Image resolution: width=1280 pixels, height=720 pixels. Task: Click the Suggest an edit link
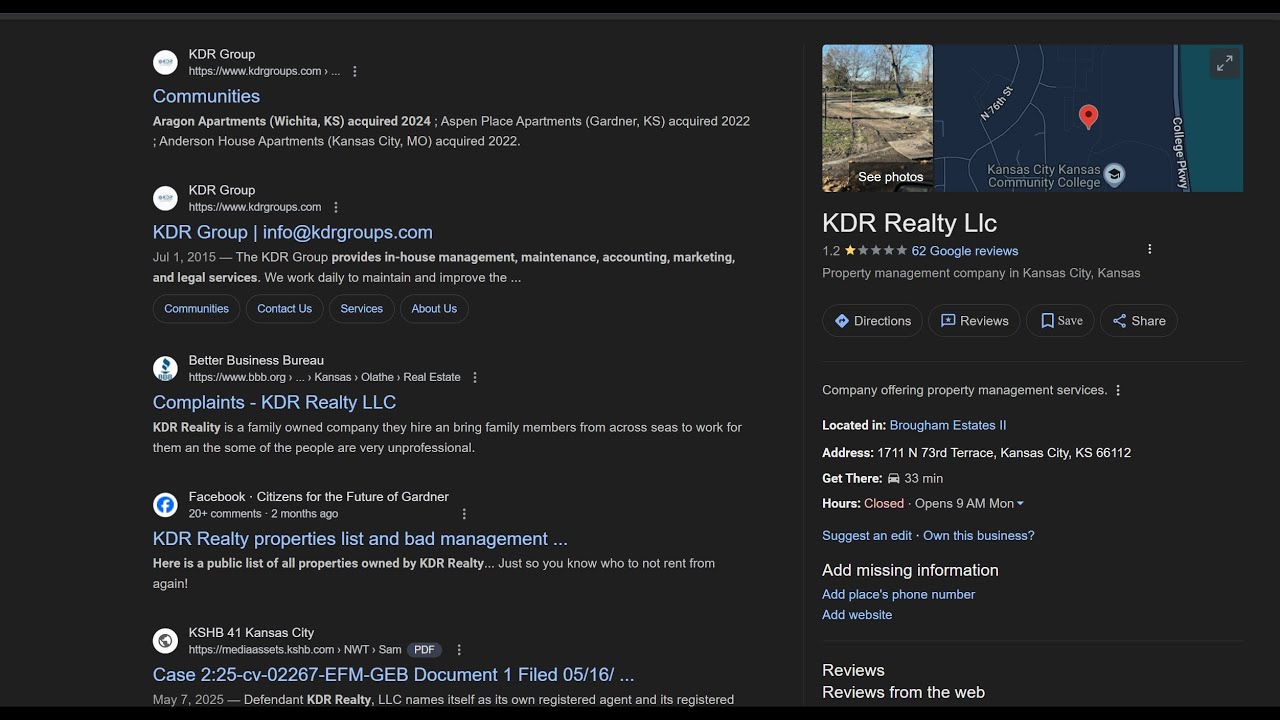pyautogui.click(x=867, y=536)
